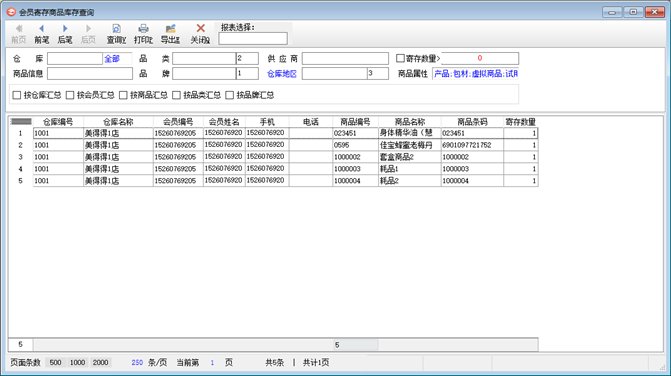Sort by 商品条码 column header
Screen dimensions: 671x376
pos(472,122)
